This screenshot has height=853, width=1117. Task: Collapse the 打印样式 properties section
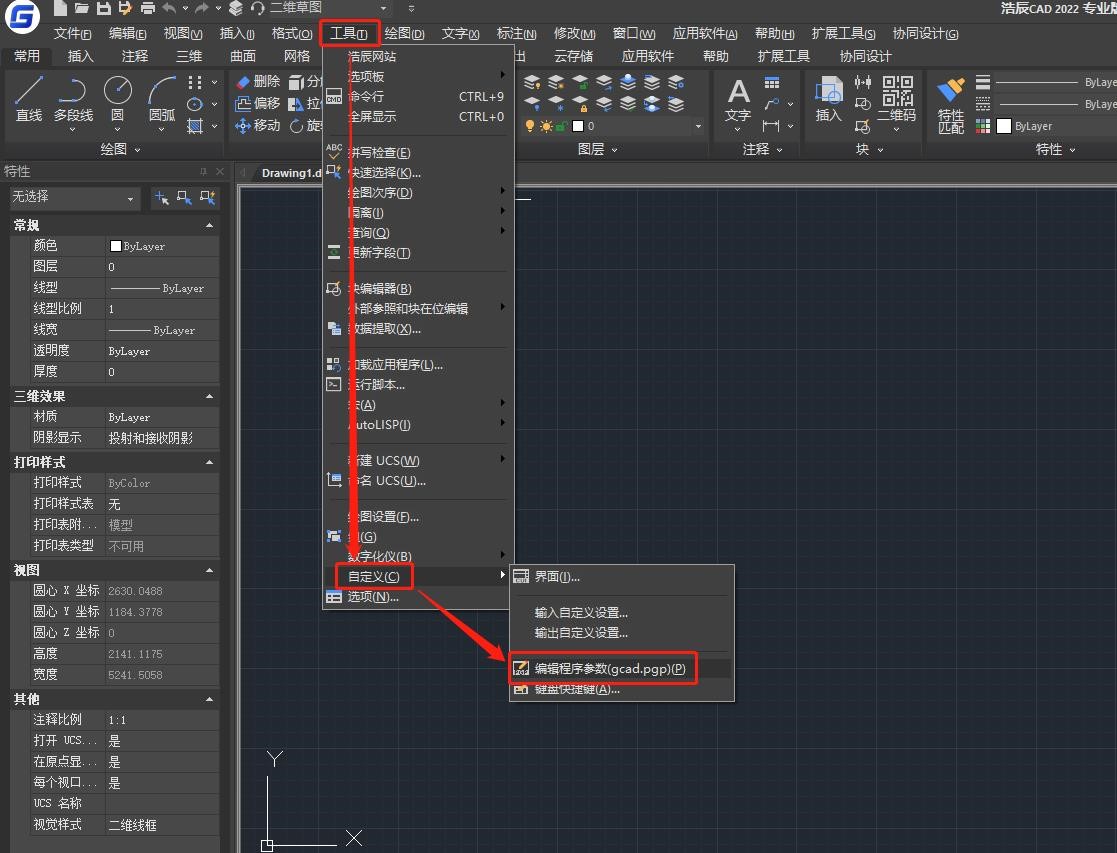coord(209,462)
